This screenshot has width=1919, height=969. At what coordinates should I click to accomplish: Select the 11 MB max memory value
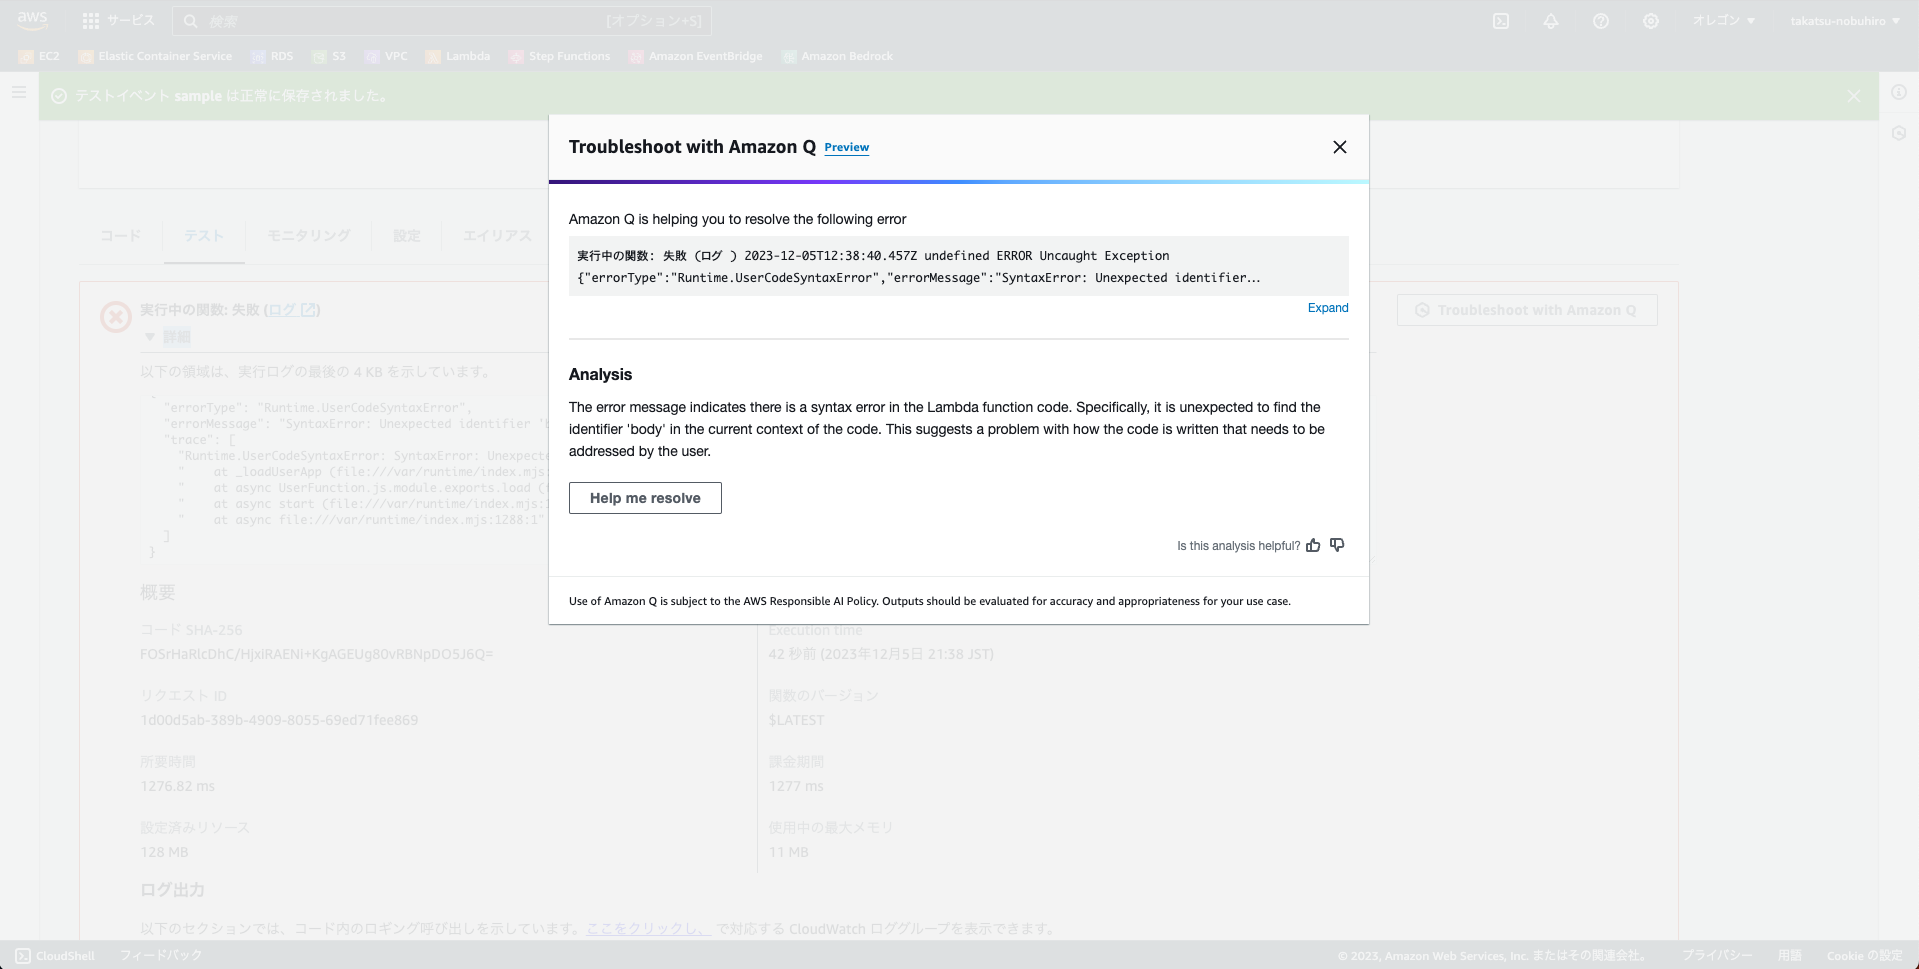coord(789,852)
